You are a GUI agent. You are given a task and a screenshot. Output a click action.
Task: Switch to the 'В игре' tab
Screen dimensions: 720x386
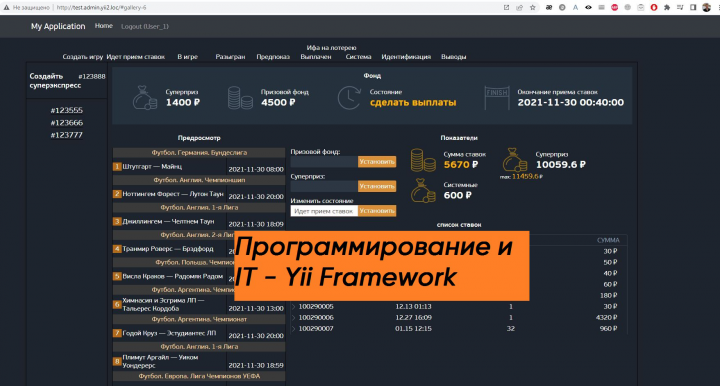(187, 57)
